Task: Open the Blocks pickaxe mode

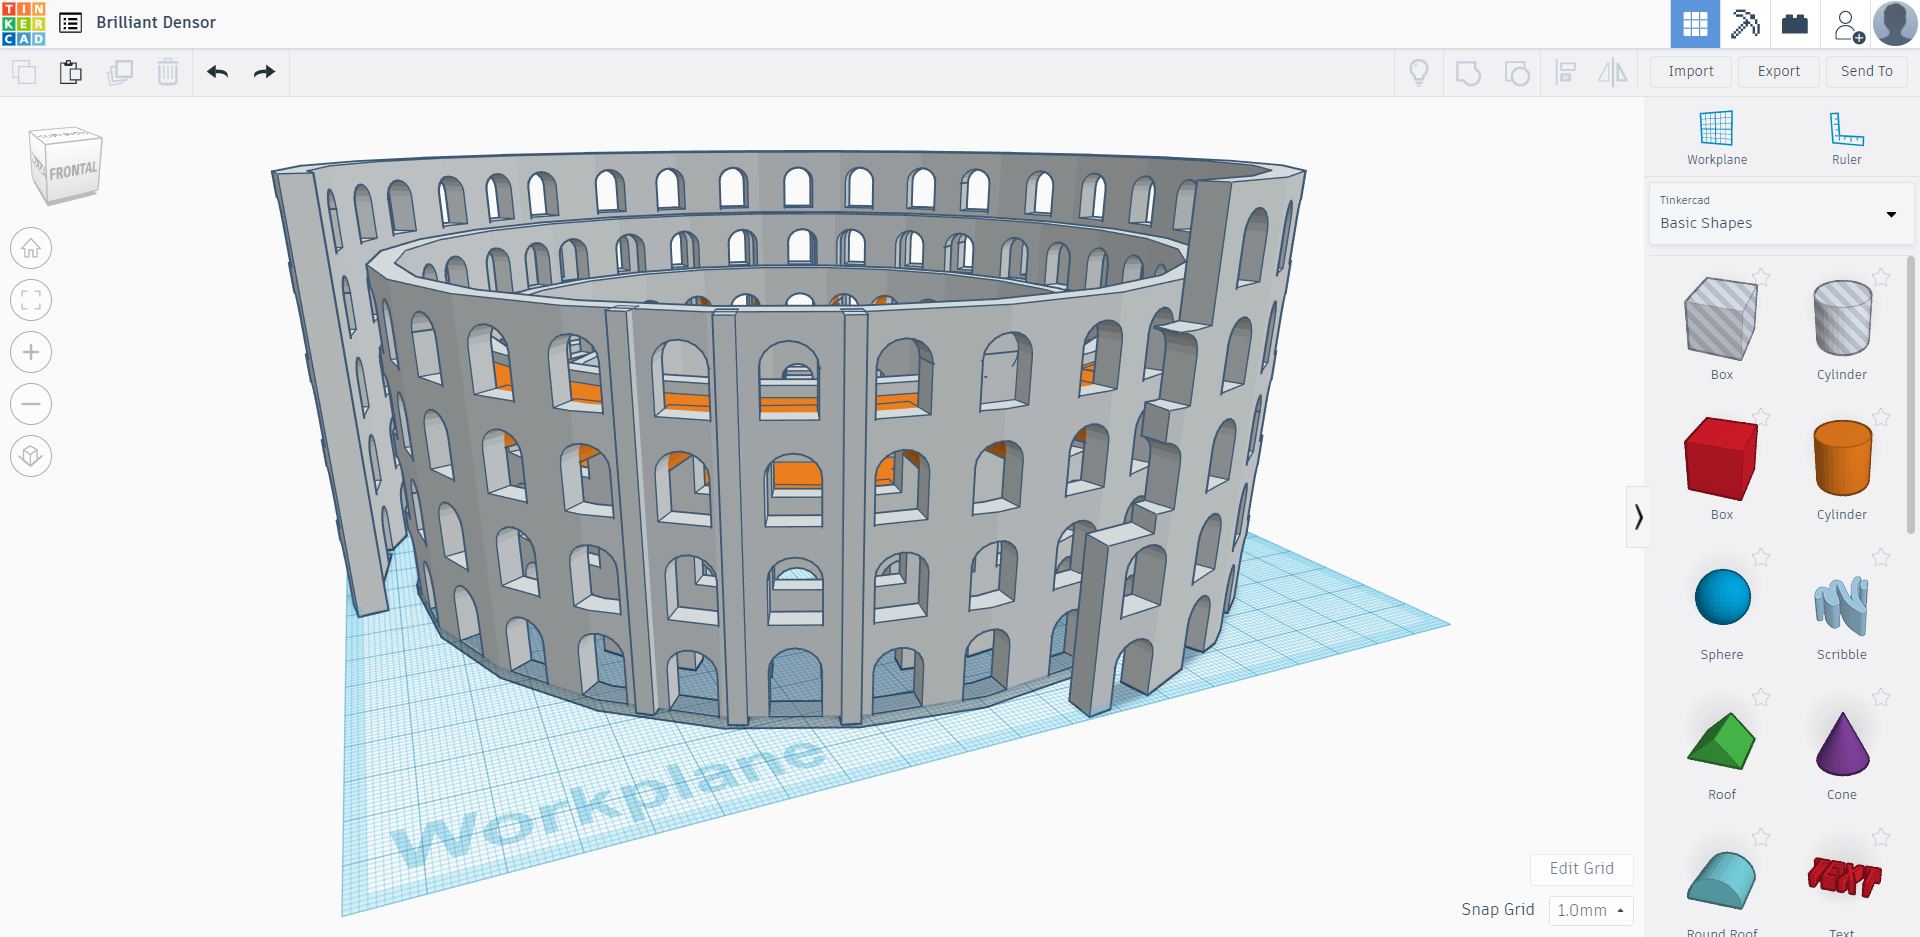Action: coord(1745,24)
